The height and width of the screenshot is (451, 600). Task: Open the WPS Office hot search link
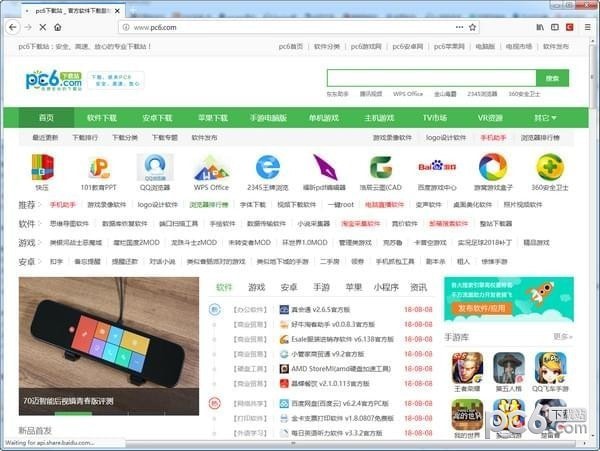click(408, 94)
